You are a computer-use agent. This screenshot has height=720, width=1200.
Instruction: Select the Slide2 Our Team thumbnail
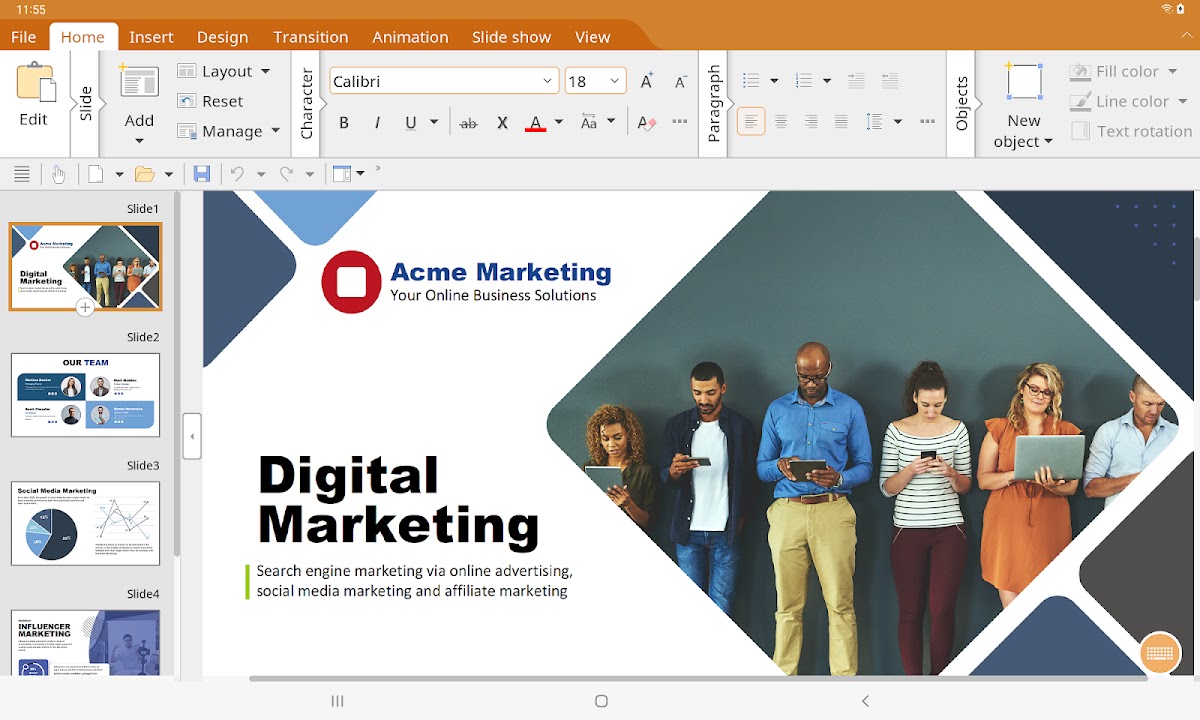(x=85, y=394)
